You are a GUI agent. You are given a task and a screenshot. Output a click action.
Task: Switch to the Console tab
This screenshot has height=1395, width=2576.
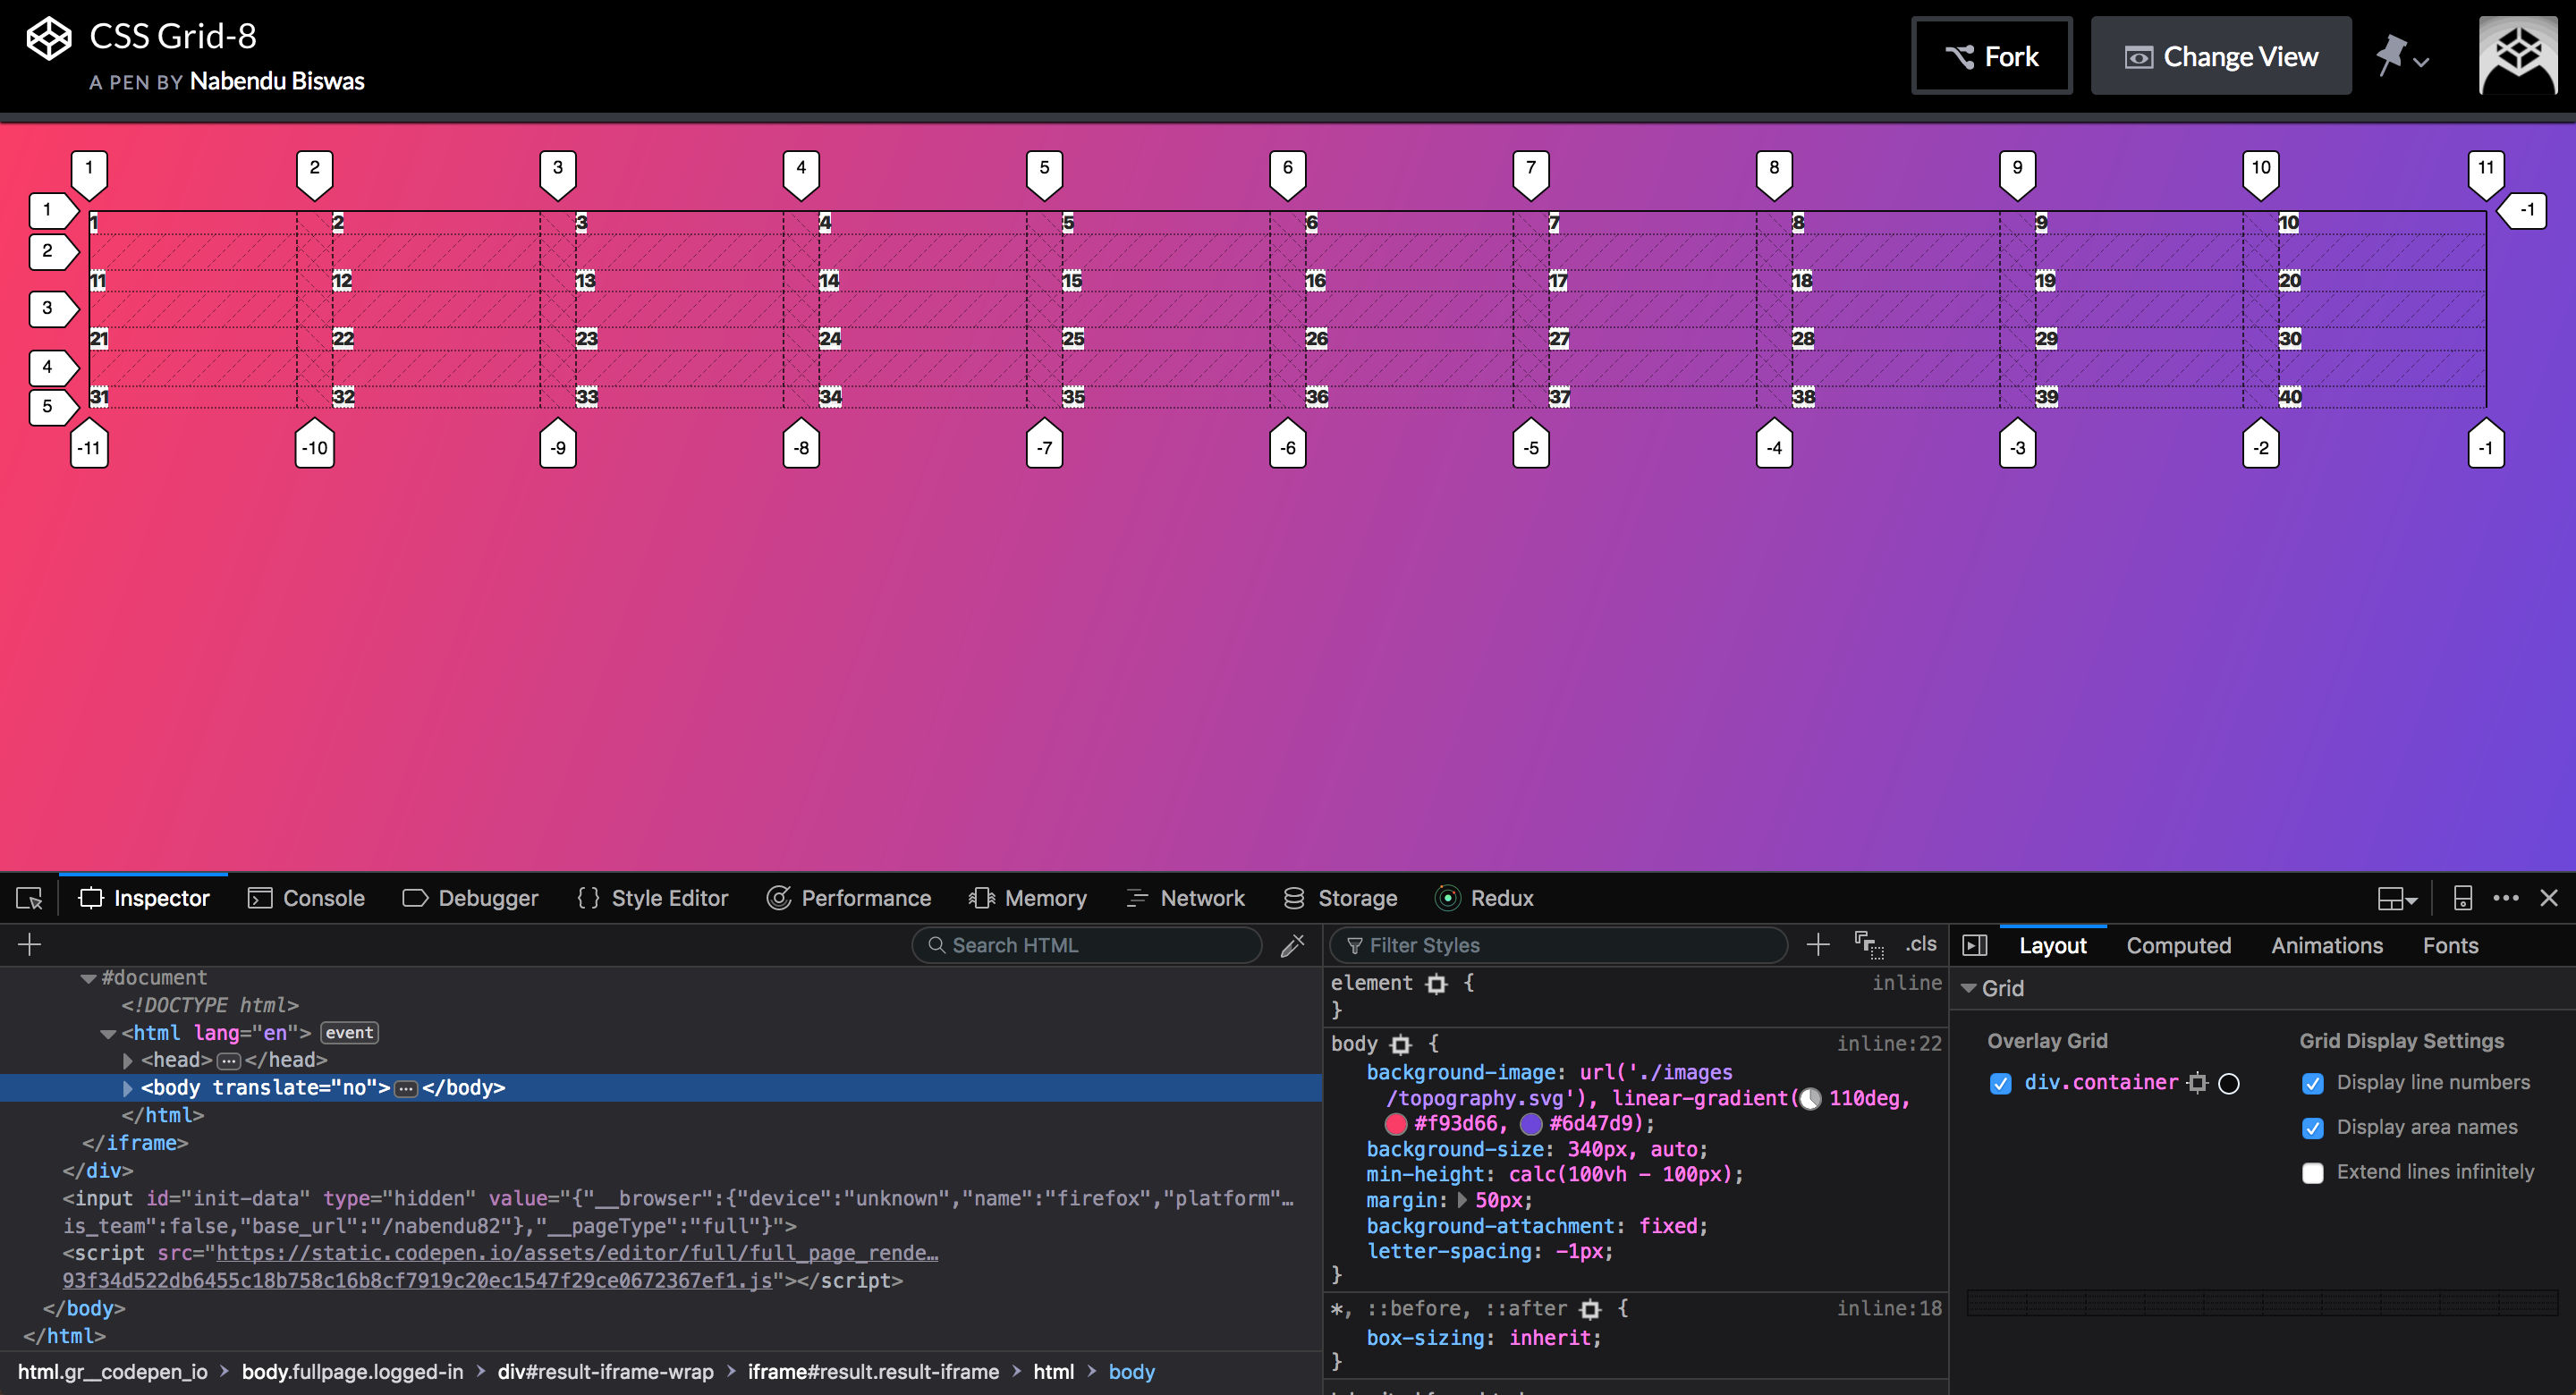click(x=306, y=898)
